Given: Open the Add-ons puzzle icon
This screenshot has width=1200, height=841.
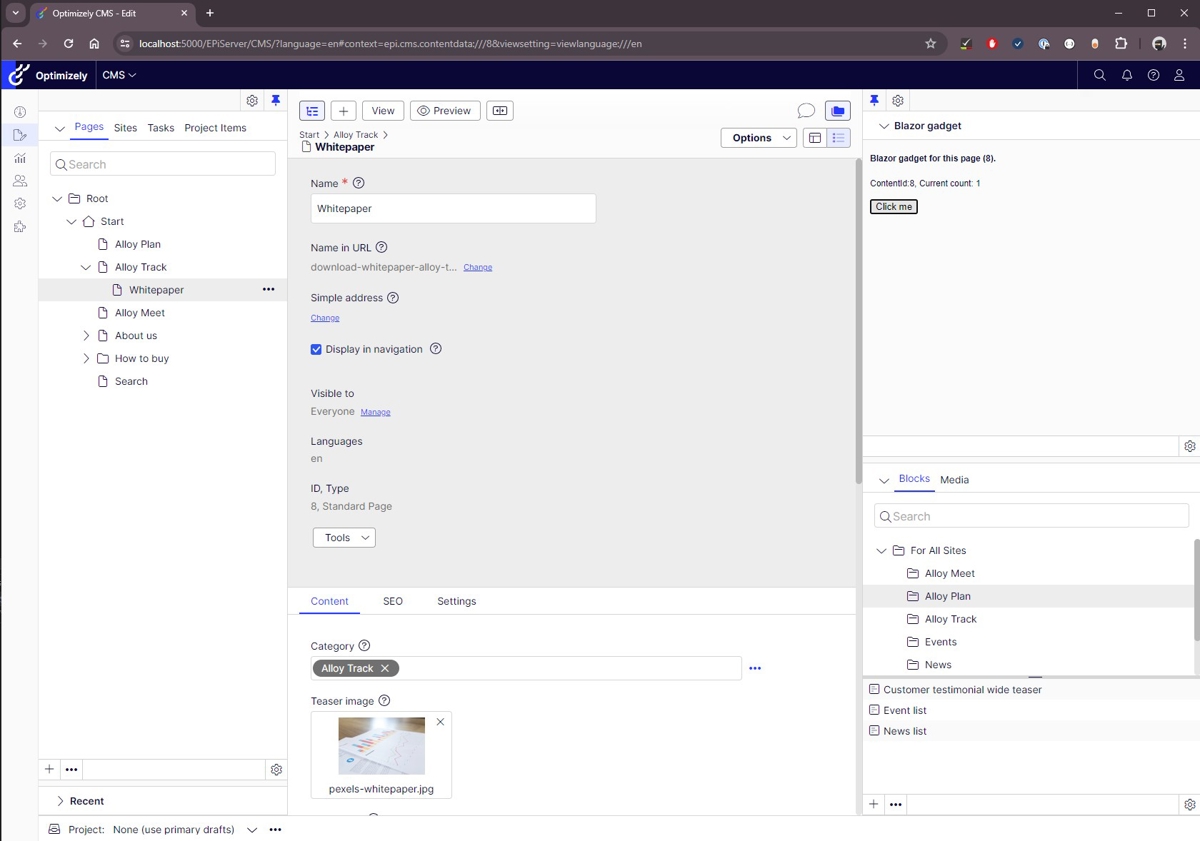Looking at the screenshot, I should [19, 226].
